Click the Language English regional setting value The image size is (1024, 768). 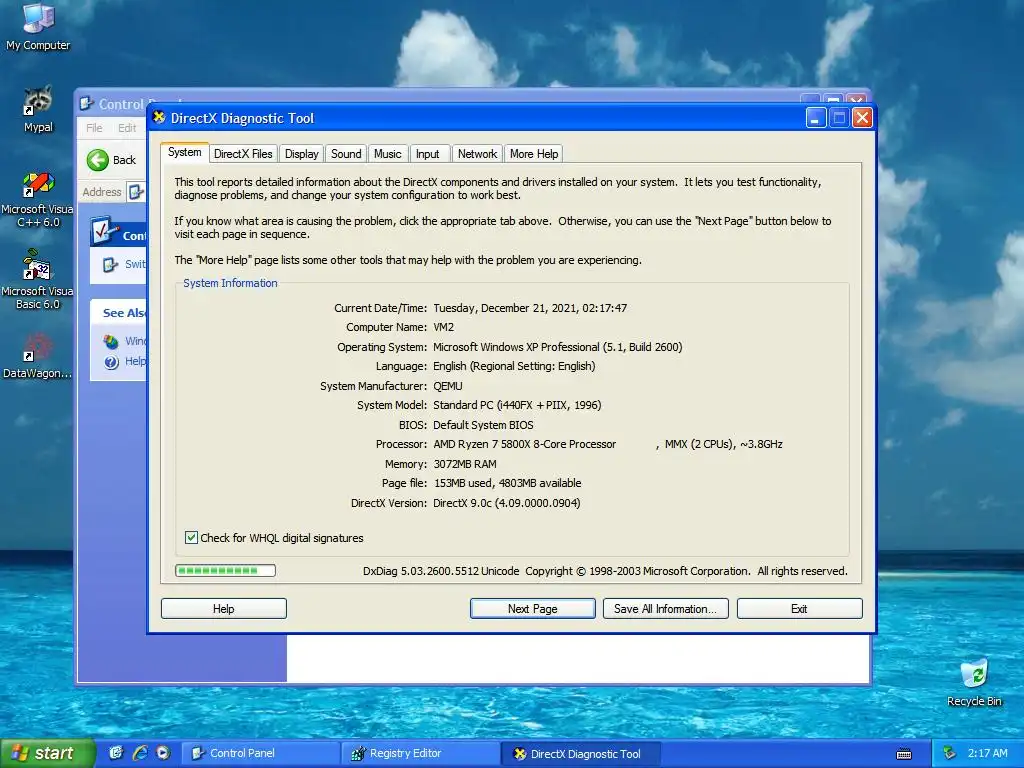click(514, 366)
